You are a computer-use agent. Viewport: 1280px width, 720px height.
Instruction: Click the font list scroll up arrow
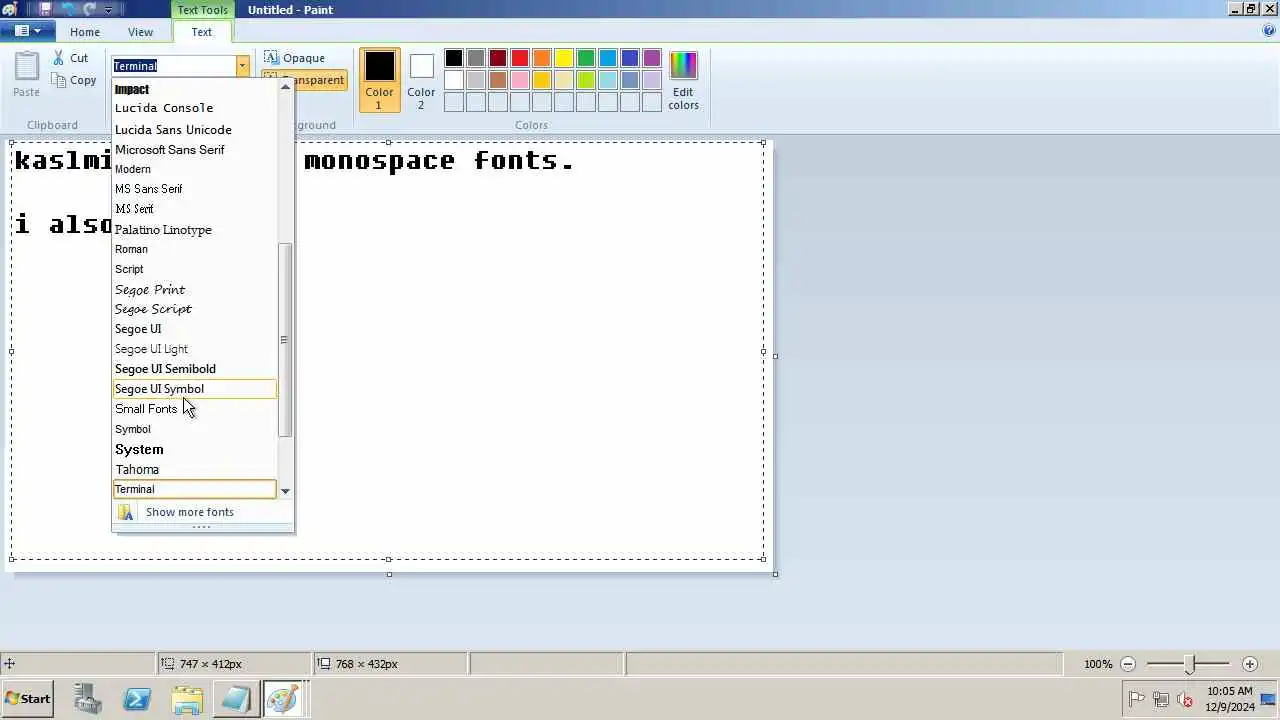tap(285, 87)
